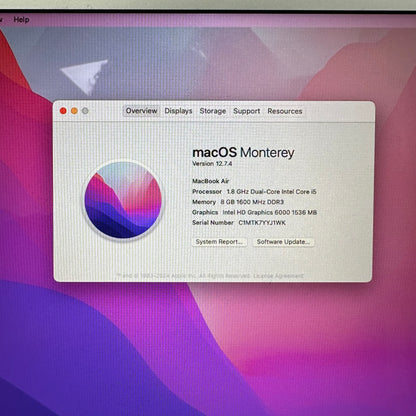Close About This Mac with red button
This screenshot has width=416, height=416.
63,111
